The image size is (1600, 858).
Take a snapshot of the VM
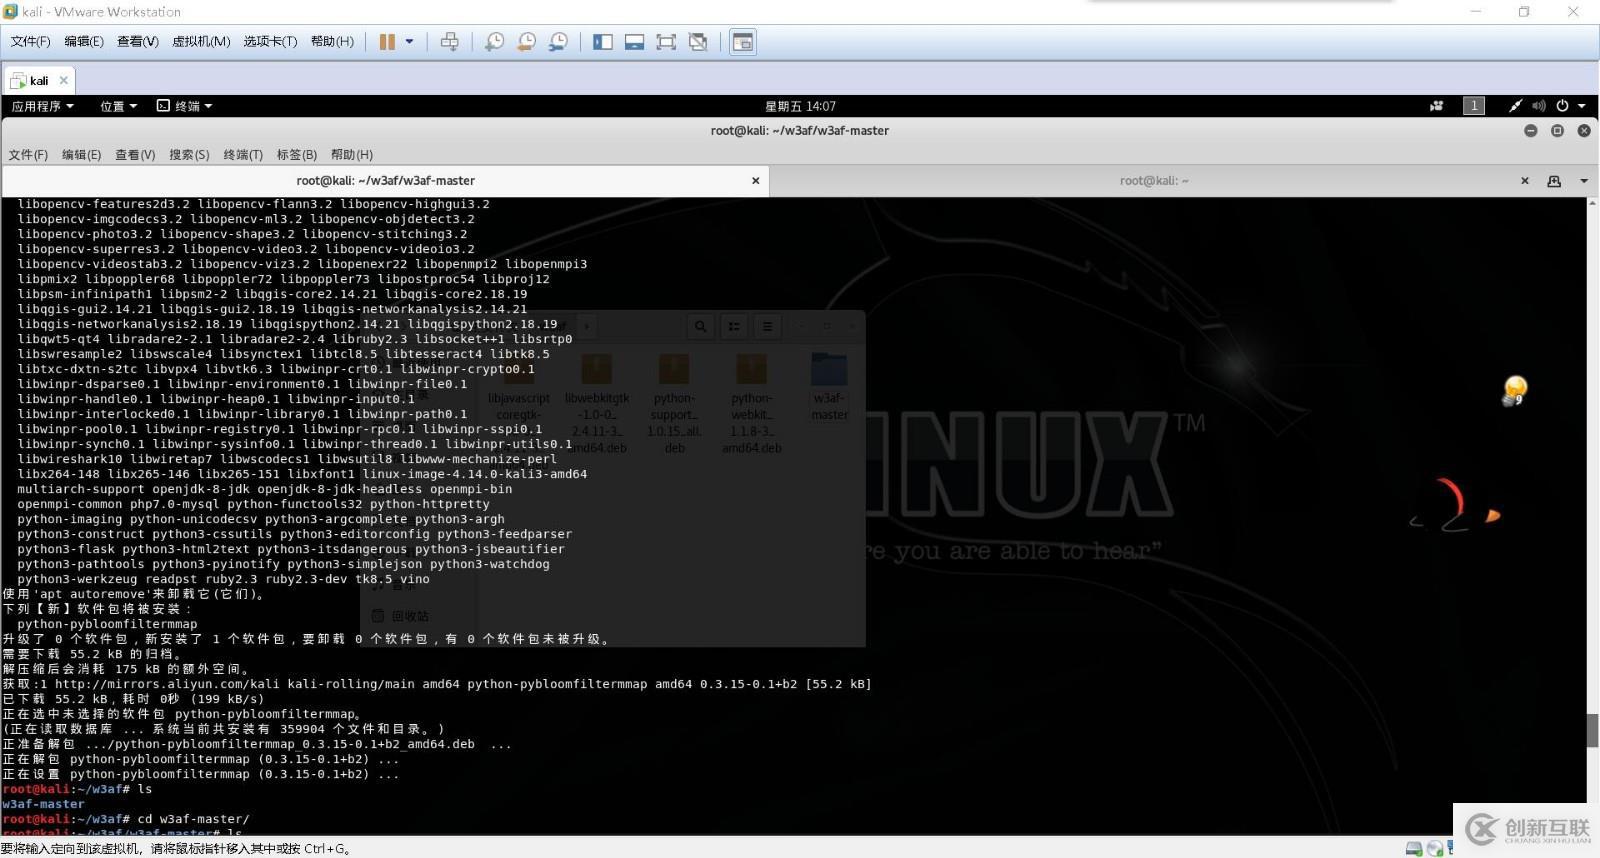[x=494, y=42]
